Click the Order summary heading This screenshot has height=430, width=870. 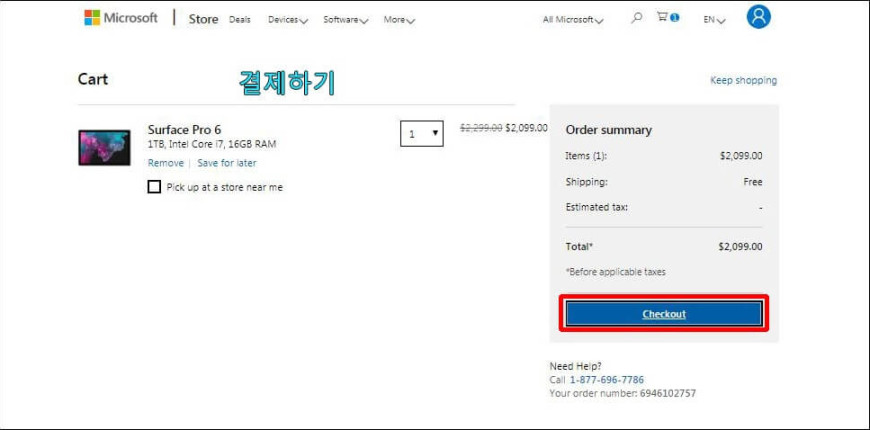[x=609, y=130]
